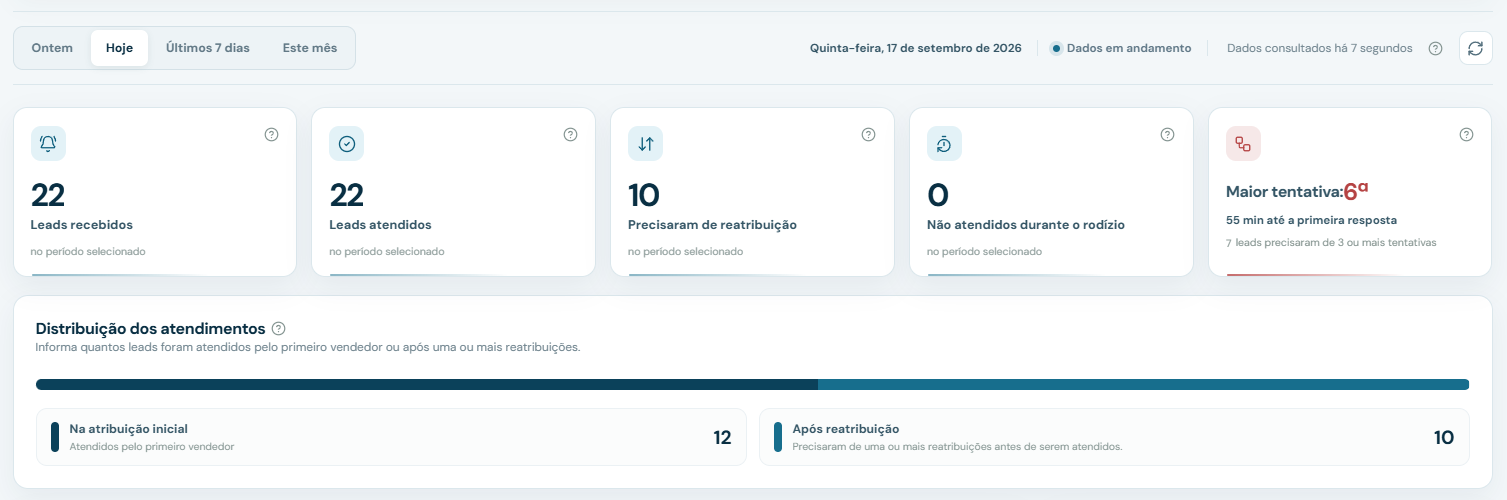Viewport: 1507px width, 500px height.
Task: Click the bell icon on Leads recebidos card
Action: tap(48, 144)
